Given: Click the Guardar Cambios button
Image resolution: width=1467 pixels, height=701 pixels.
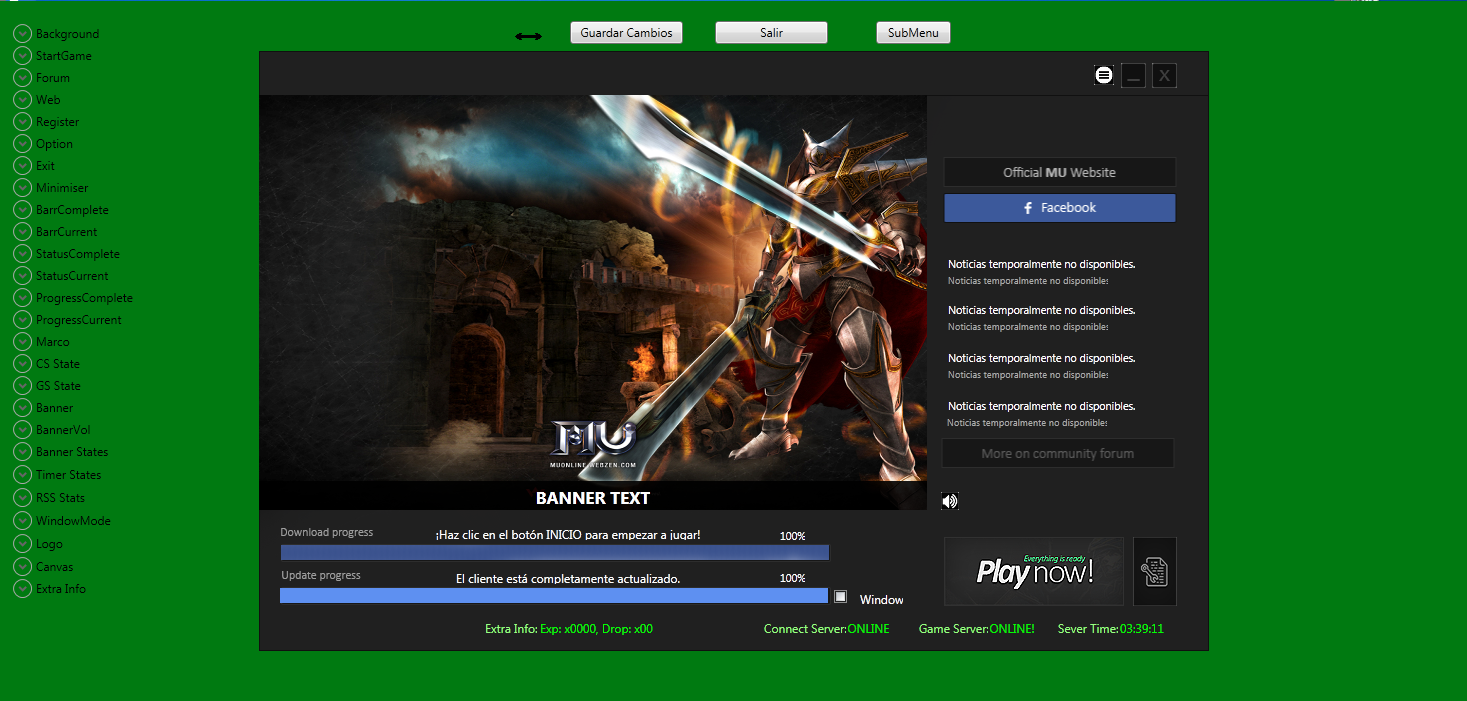Looking at the screenshot, I should 627,33.
